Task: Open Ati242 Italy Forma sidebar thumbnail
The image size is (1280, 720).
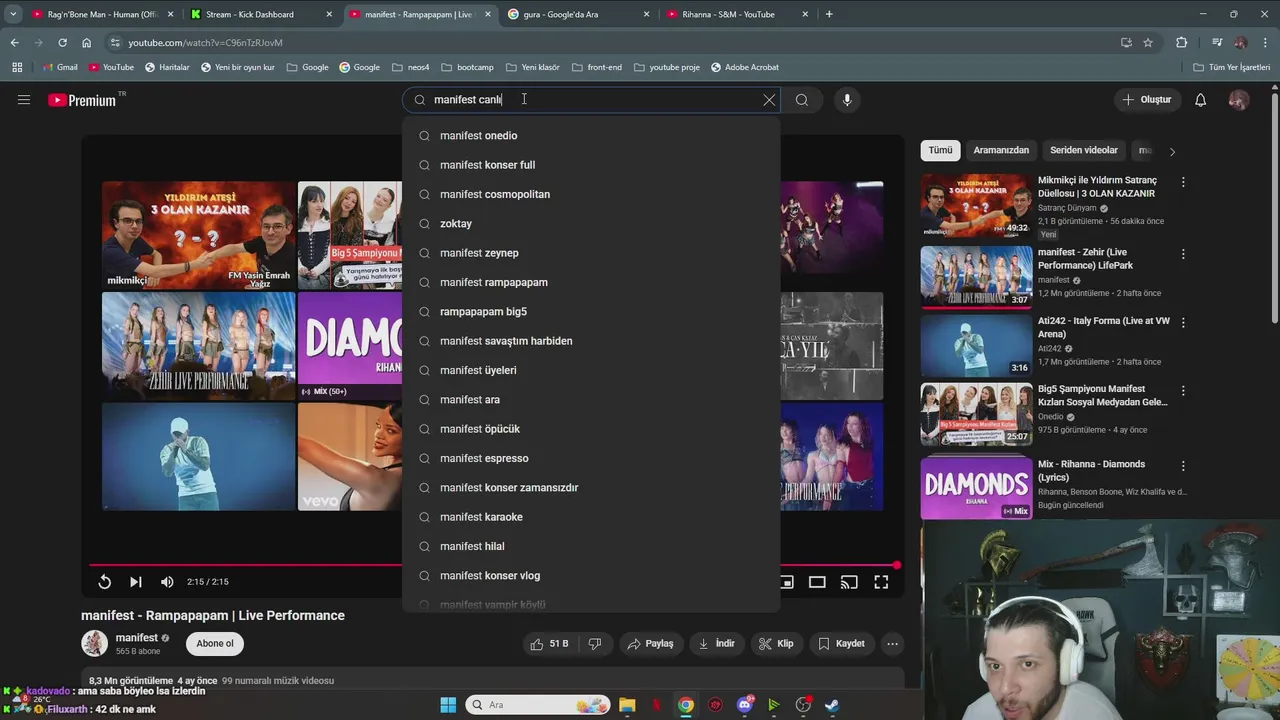Action: 976,345
